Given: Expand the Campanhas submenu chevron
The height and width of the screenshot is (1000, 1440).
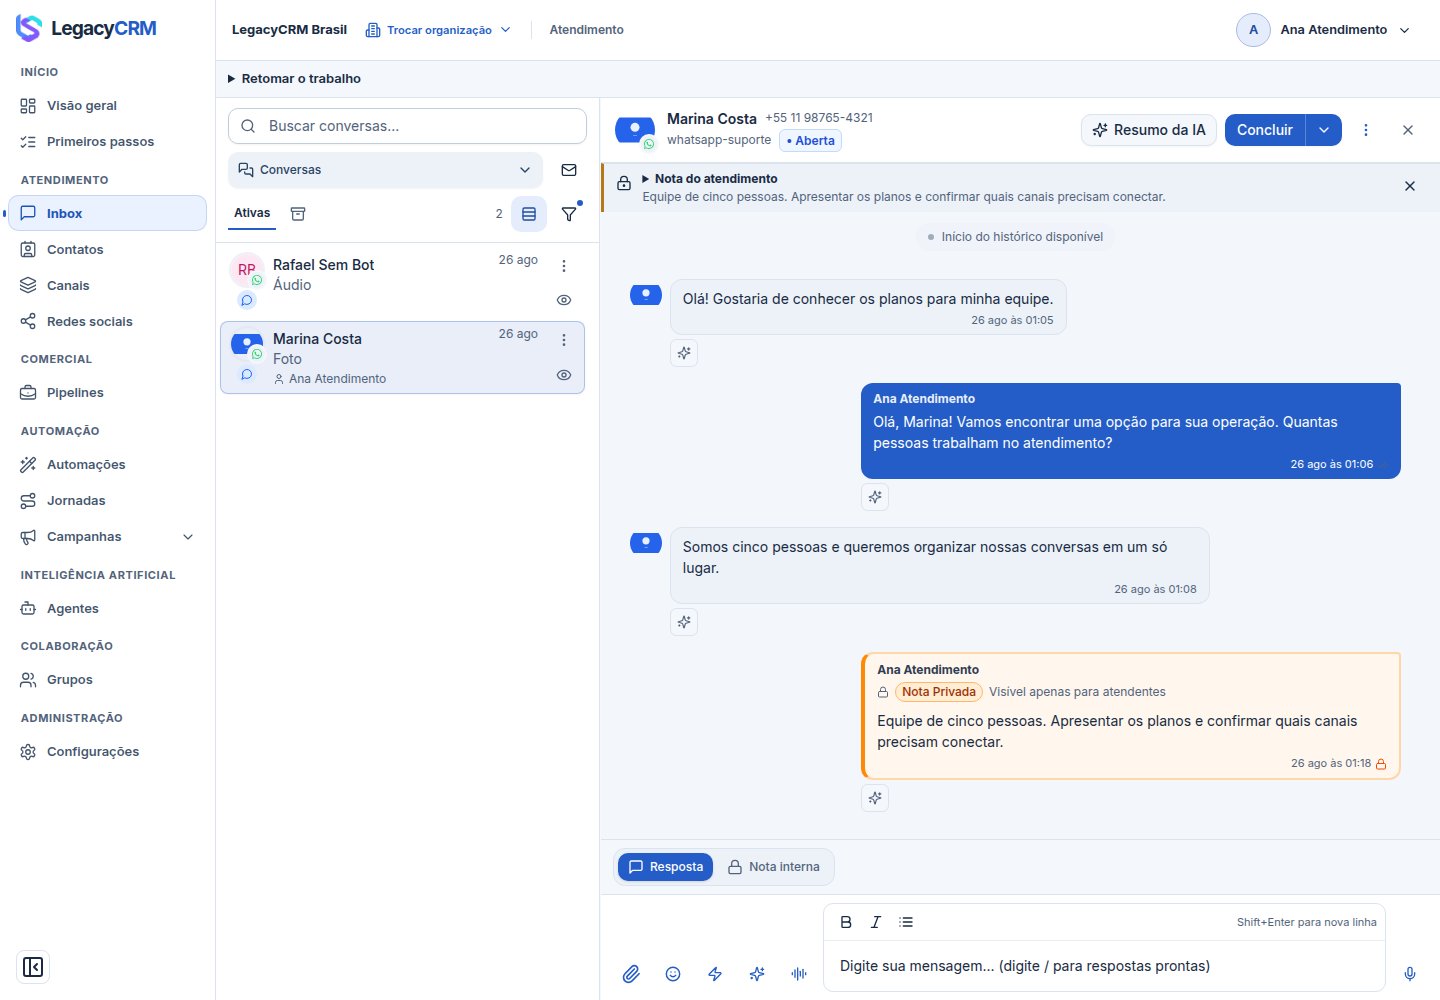Looking at the screenshot, I should click(x=188, y=537).
